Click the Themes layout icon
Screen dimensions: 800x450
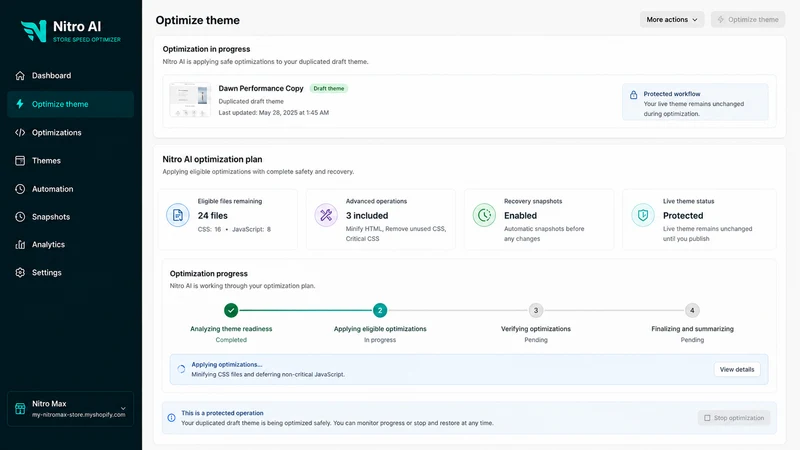(20, 161)
